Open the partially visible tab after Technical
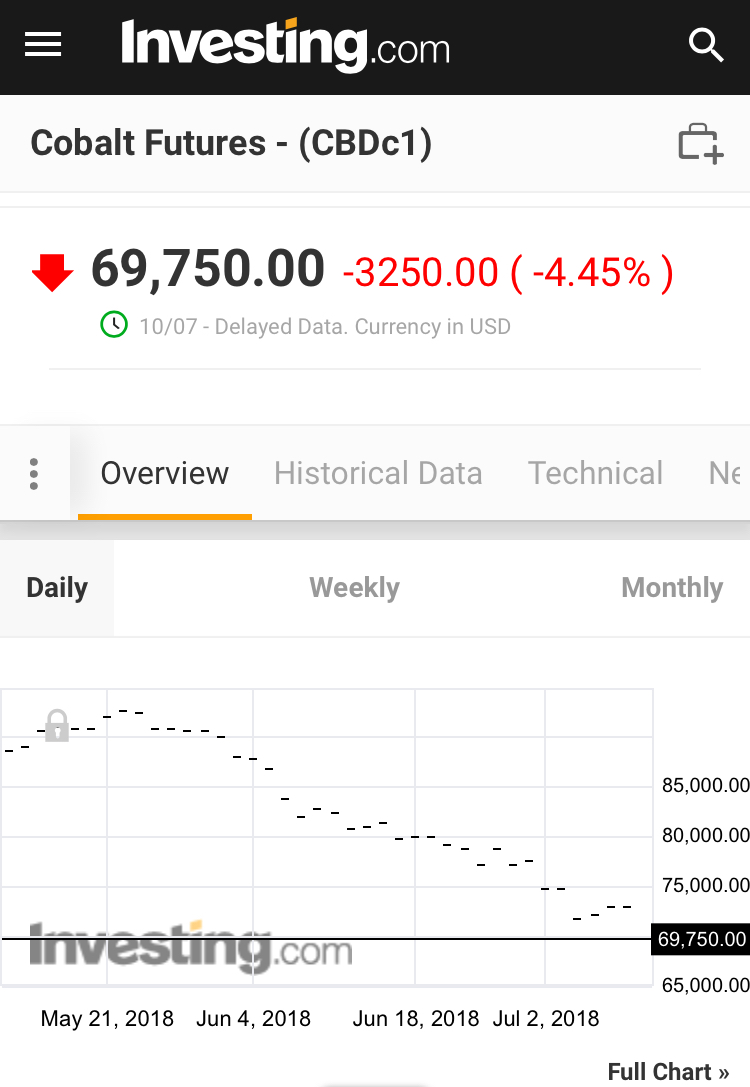750x1087 pixels. tap(726, 473)
